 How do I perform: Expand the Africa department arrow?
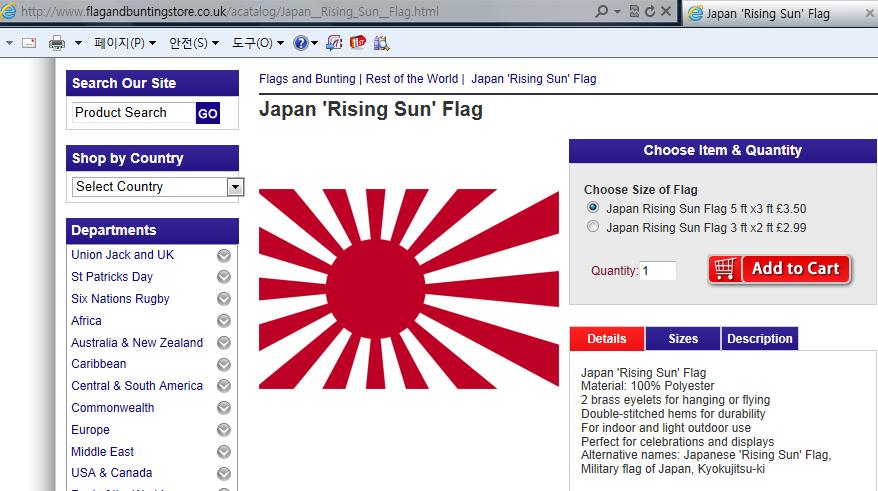pyautogui.click(x=224, y=321)
